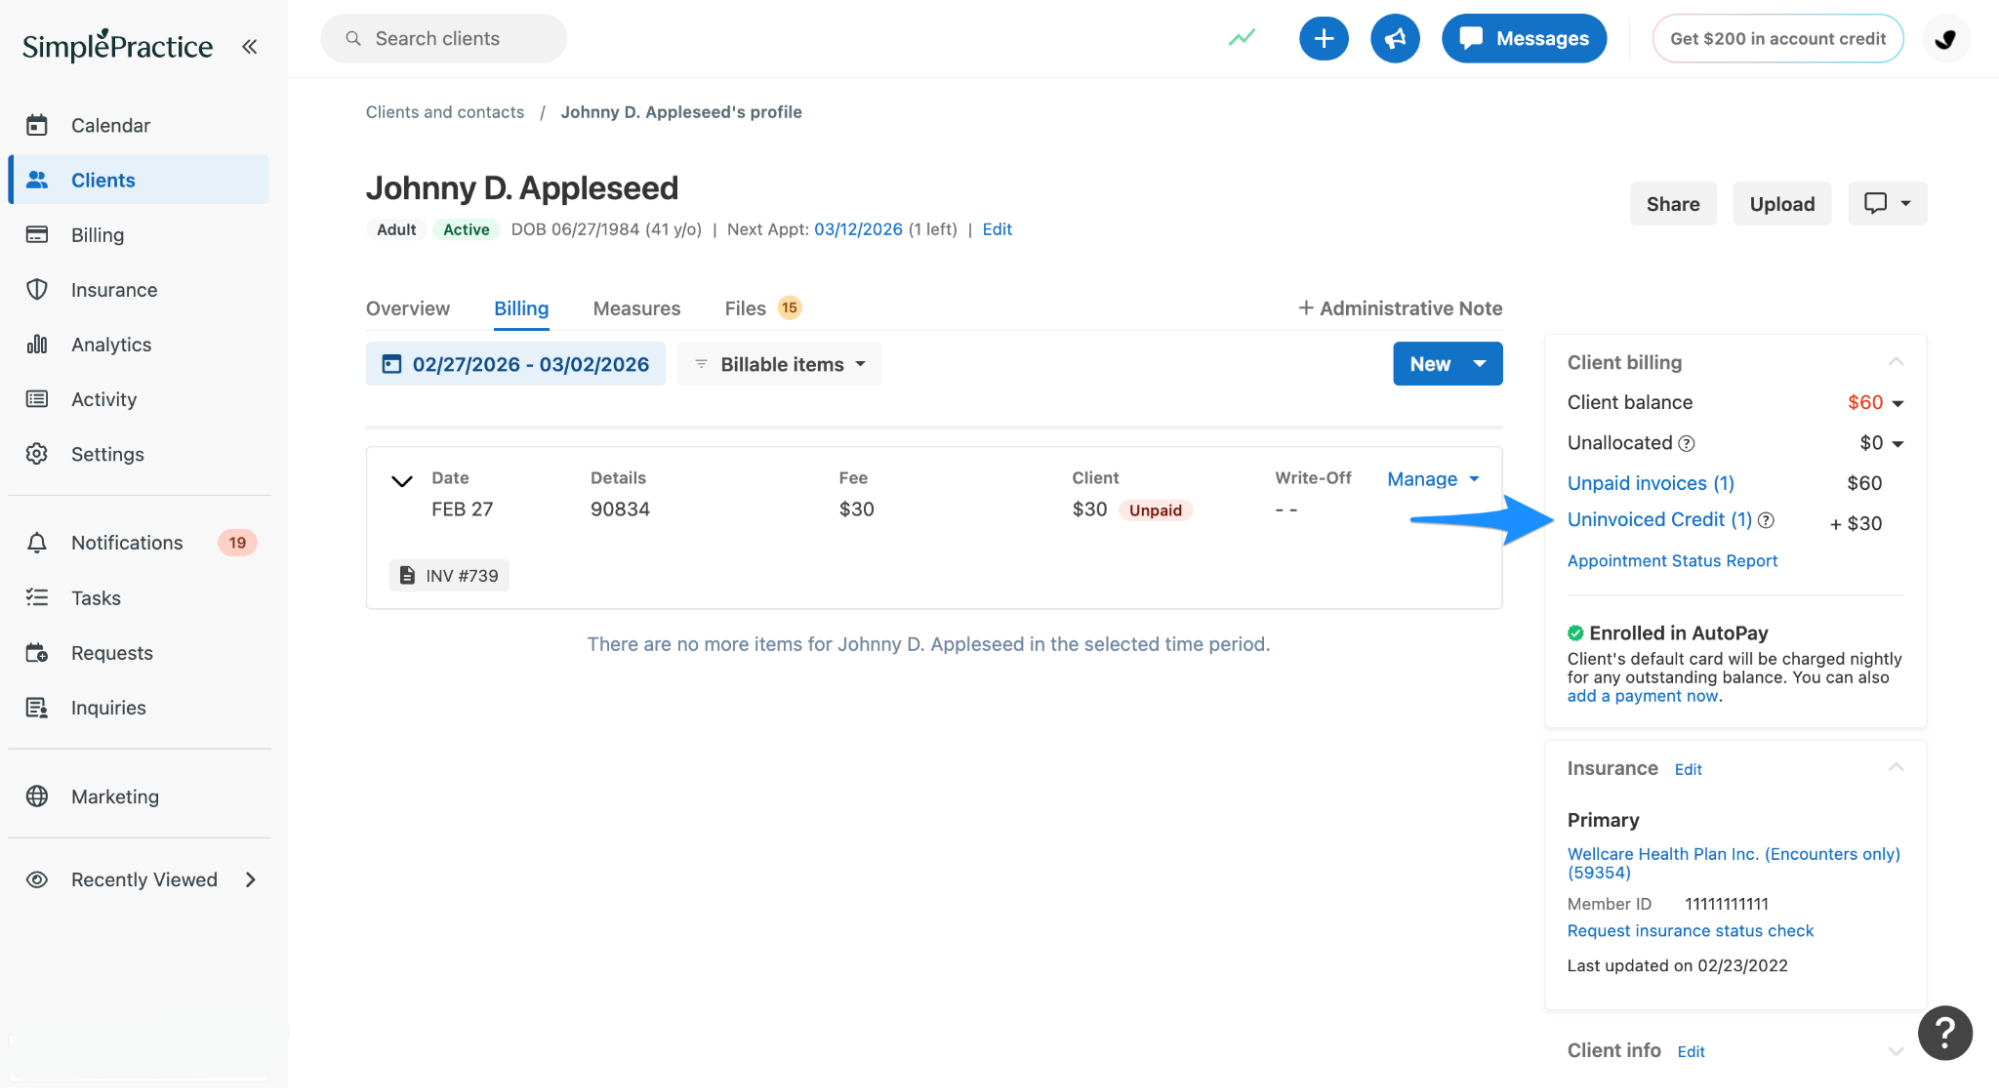Open the chat bubble dropdown button

coord(1887,203)
